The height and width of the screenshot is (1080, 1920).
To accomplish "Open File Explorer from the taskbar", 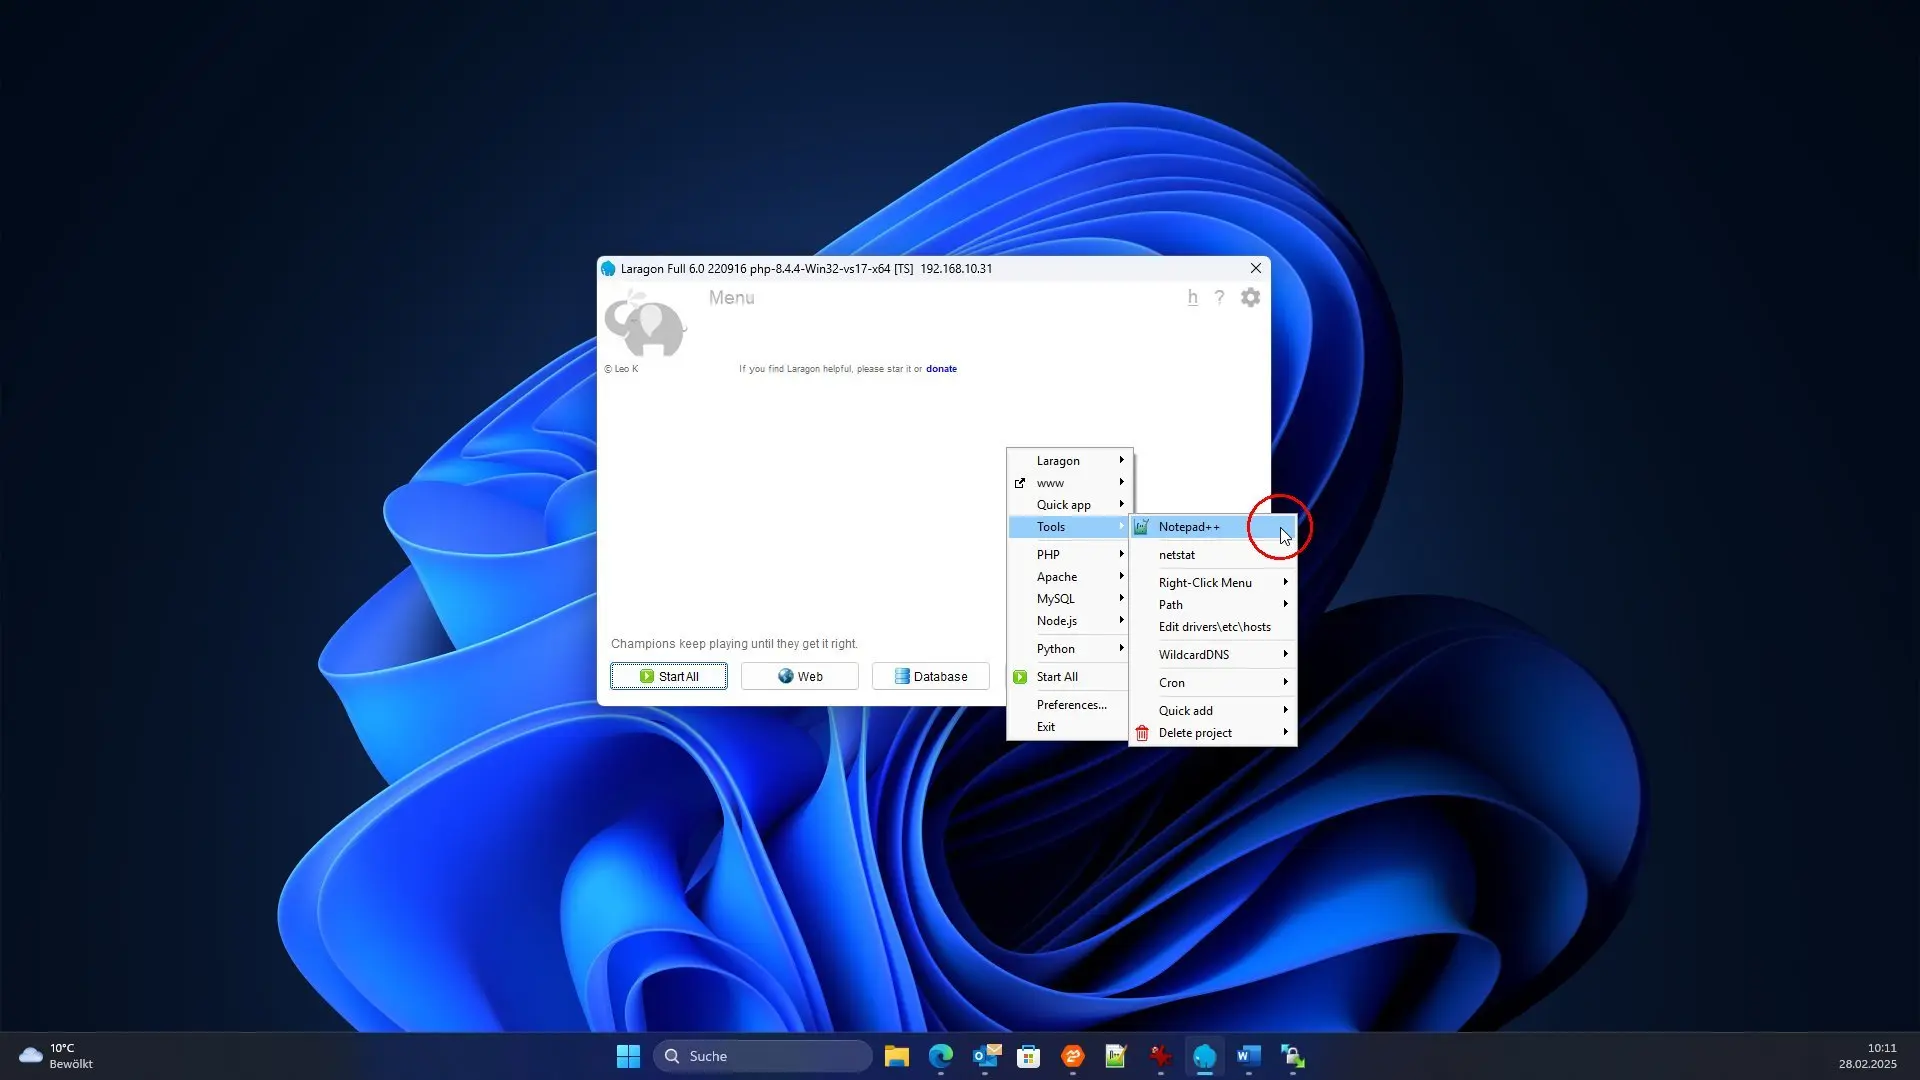I will click(x=897, y=1056).
